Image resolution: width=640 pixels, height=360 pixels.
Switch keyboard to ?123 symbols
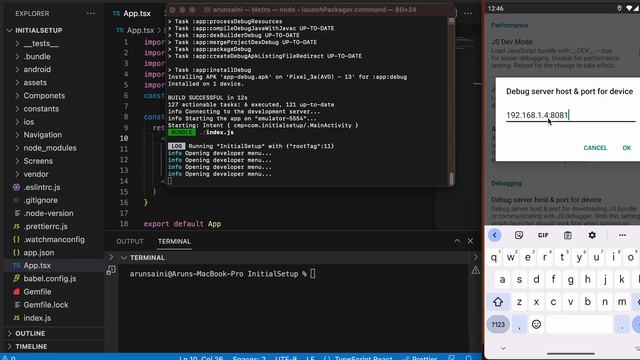[498, 324]
